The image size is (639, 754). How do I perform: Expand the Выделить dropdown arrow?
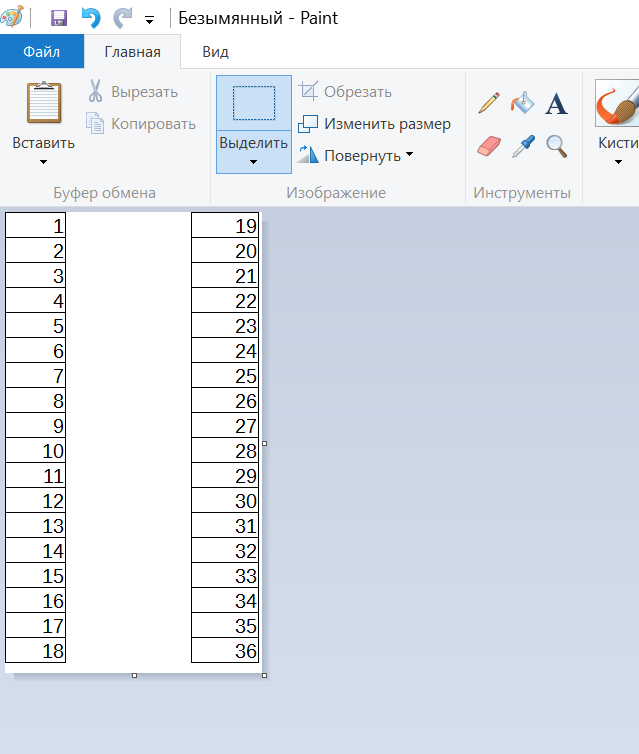tap(253, 162)
